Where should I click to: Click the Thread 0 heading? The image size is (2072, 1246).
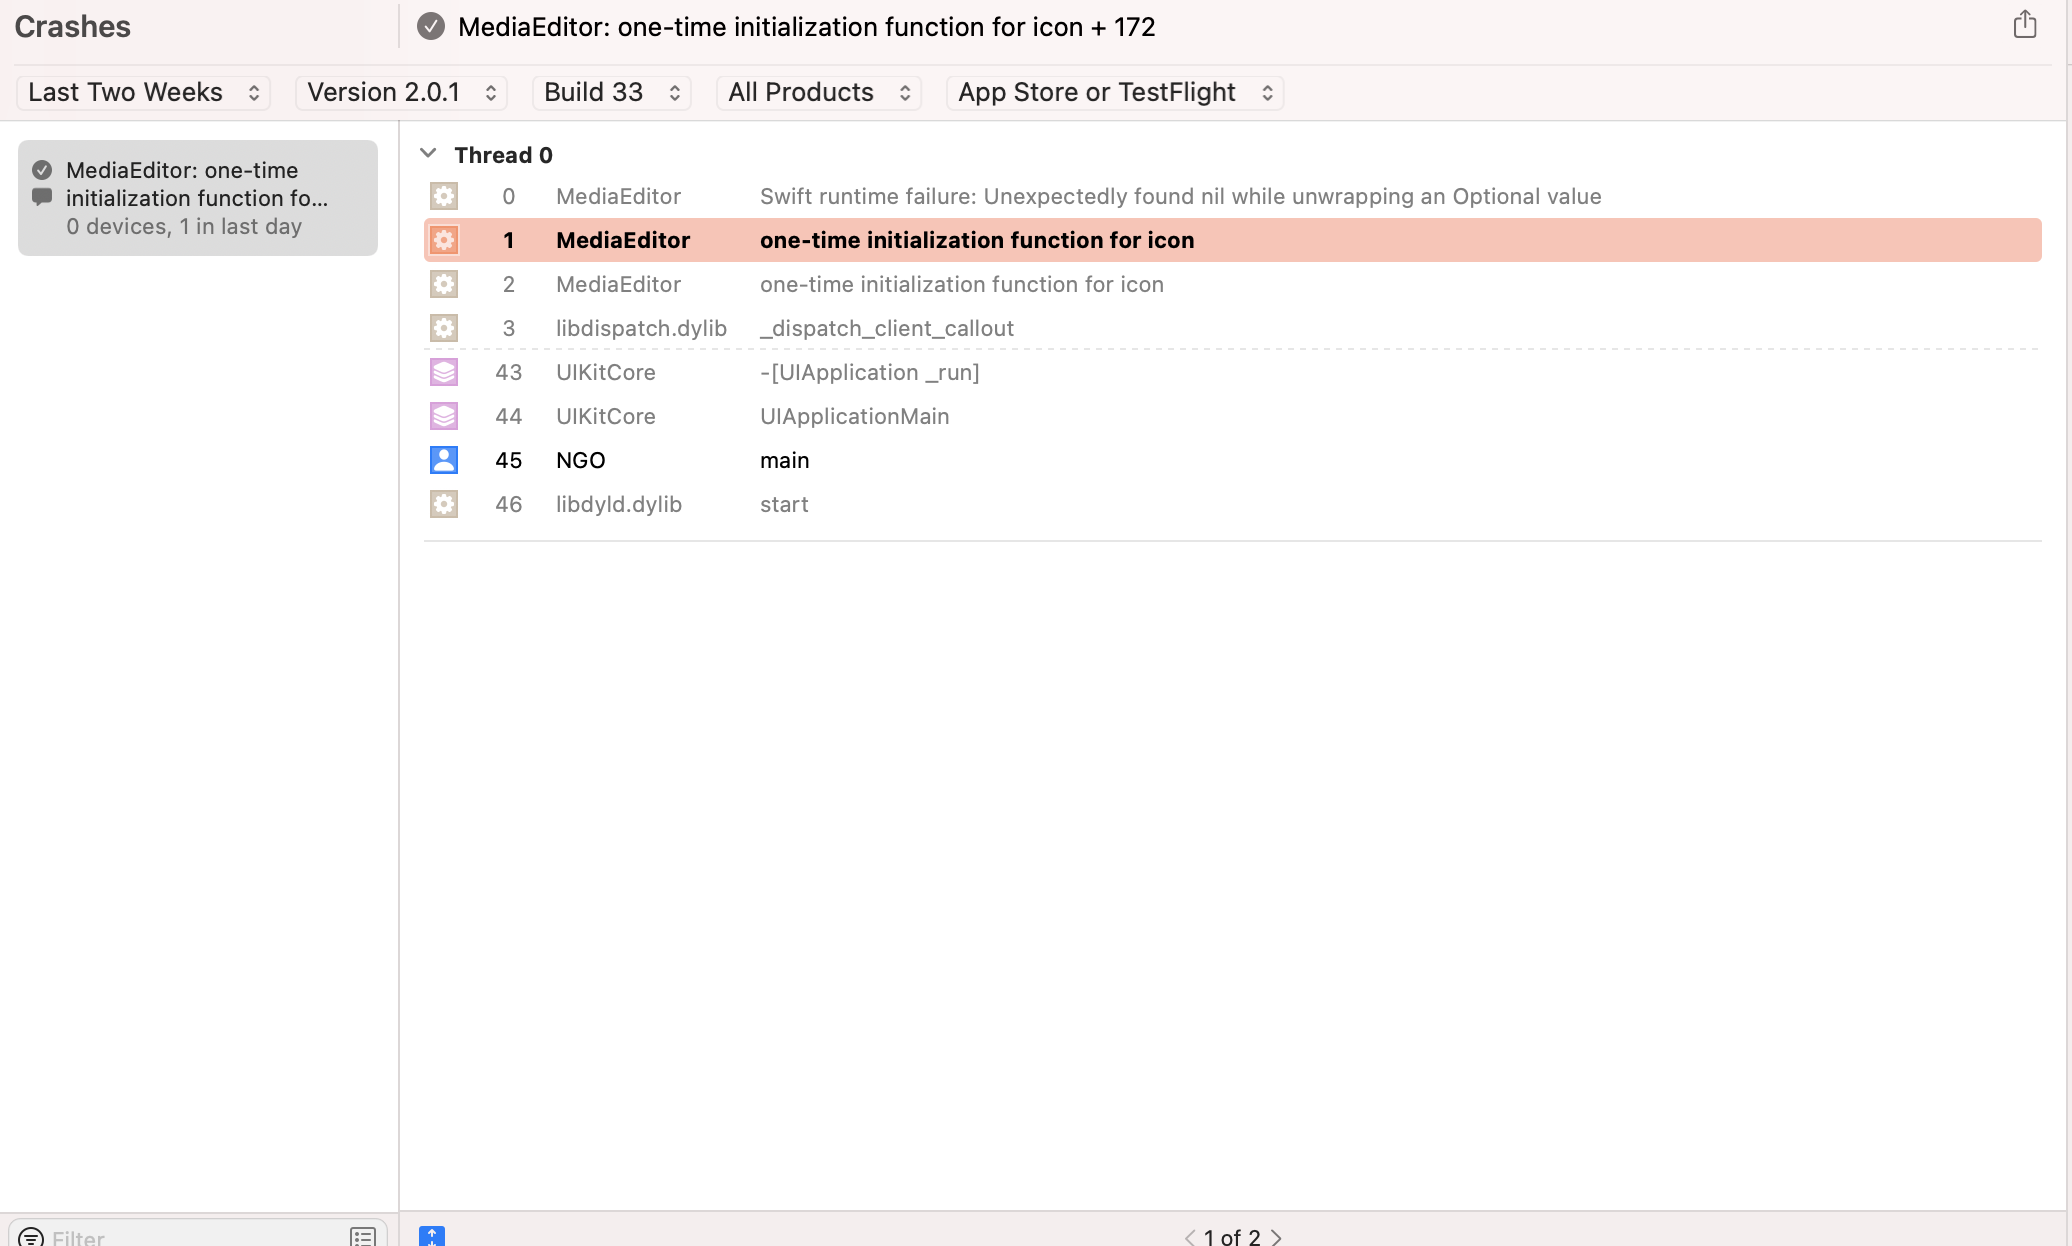click(503, 155)
